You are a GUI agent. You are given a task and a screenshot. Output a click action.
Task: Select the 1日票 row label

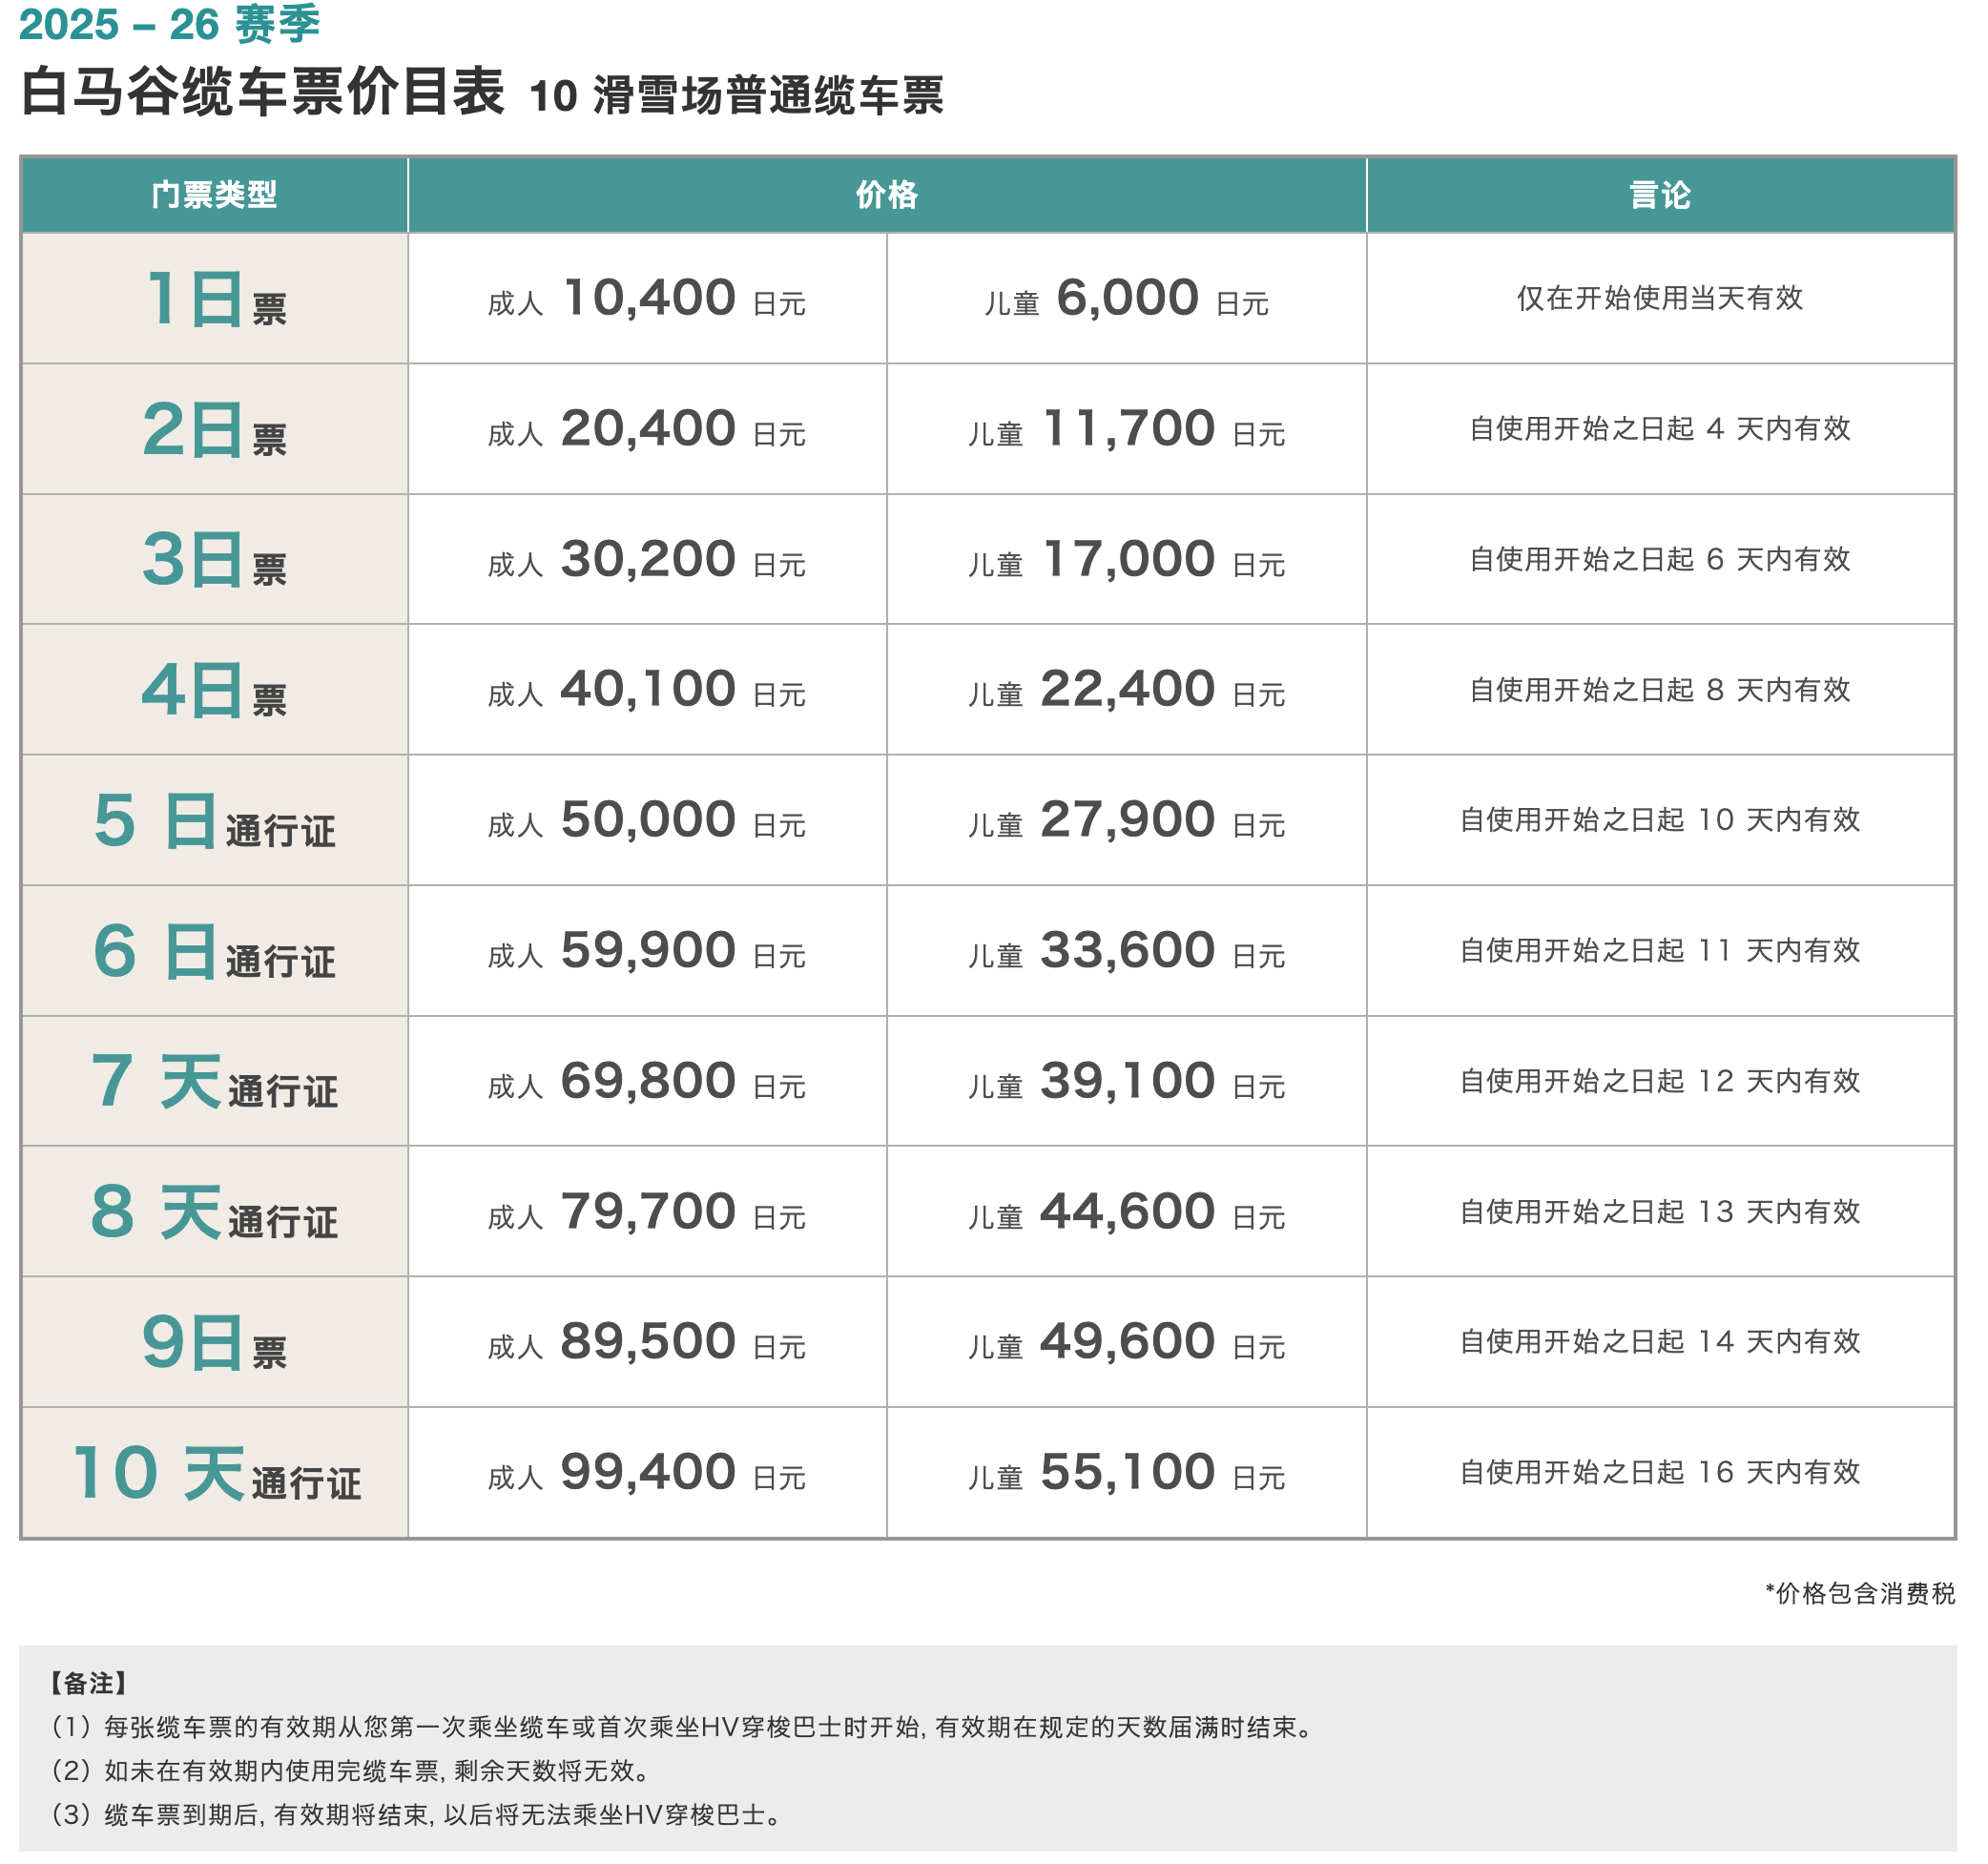pos(214,298)
